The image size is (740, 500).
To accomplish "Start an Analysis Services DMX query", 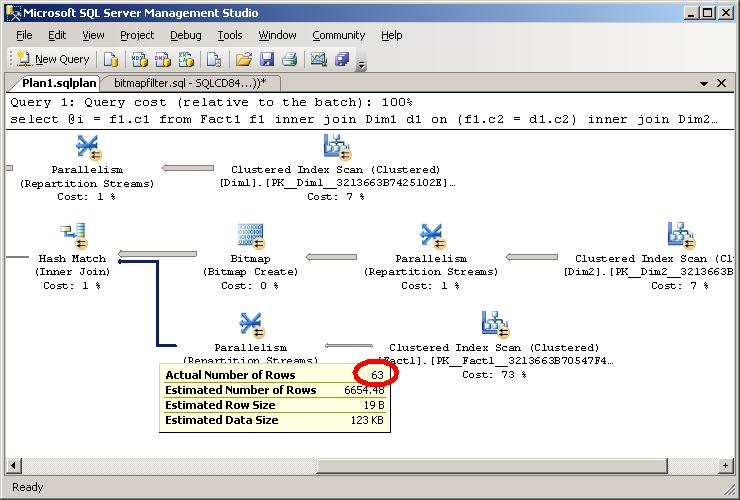I will pyautogui.click(x=162, y=59).
